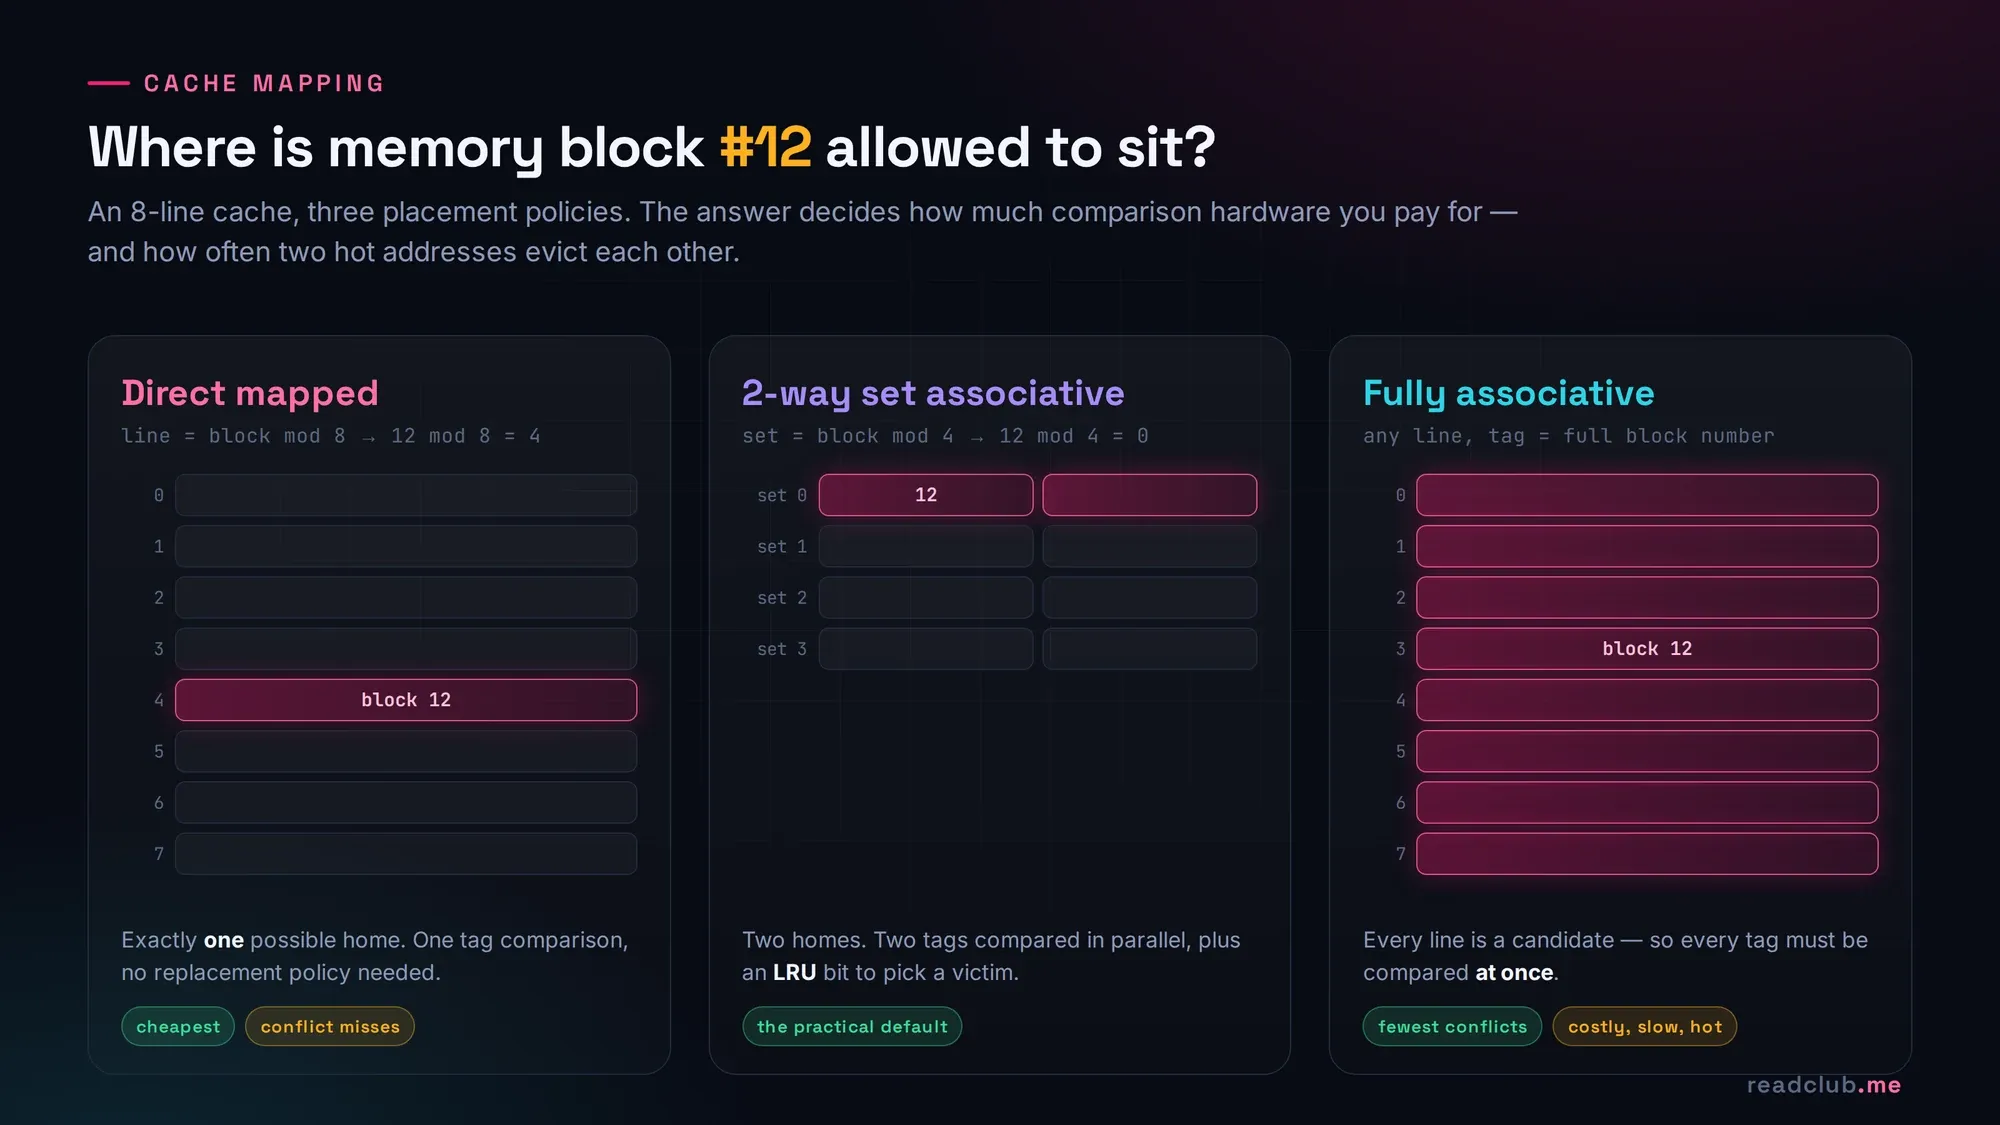Click the '2-way set associative' heading
Viewport: 2000px width, 1125px height.
pos(933,393)
